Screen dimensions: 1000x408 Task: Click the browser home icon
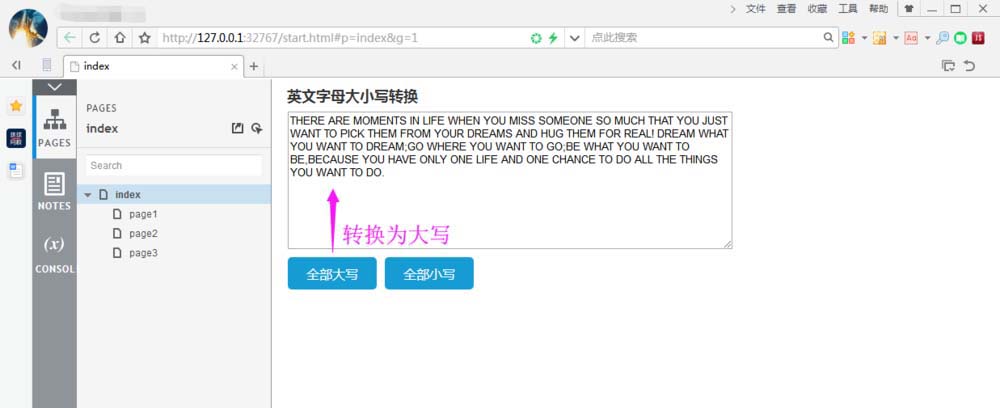(x=120, y=38)
